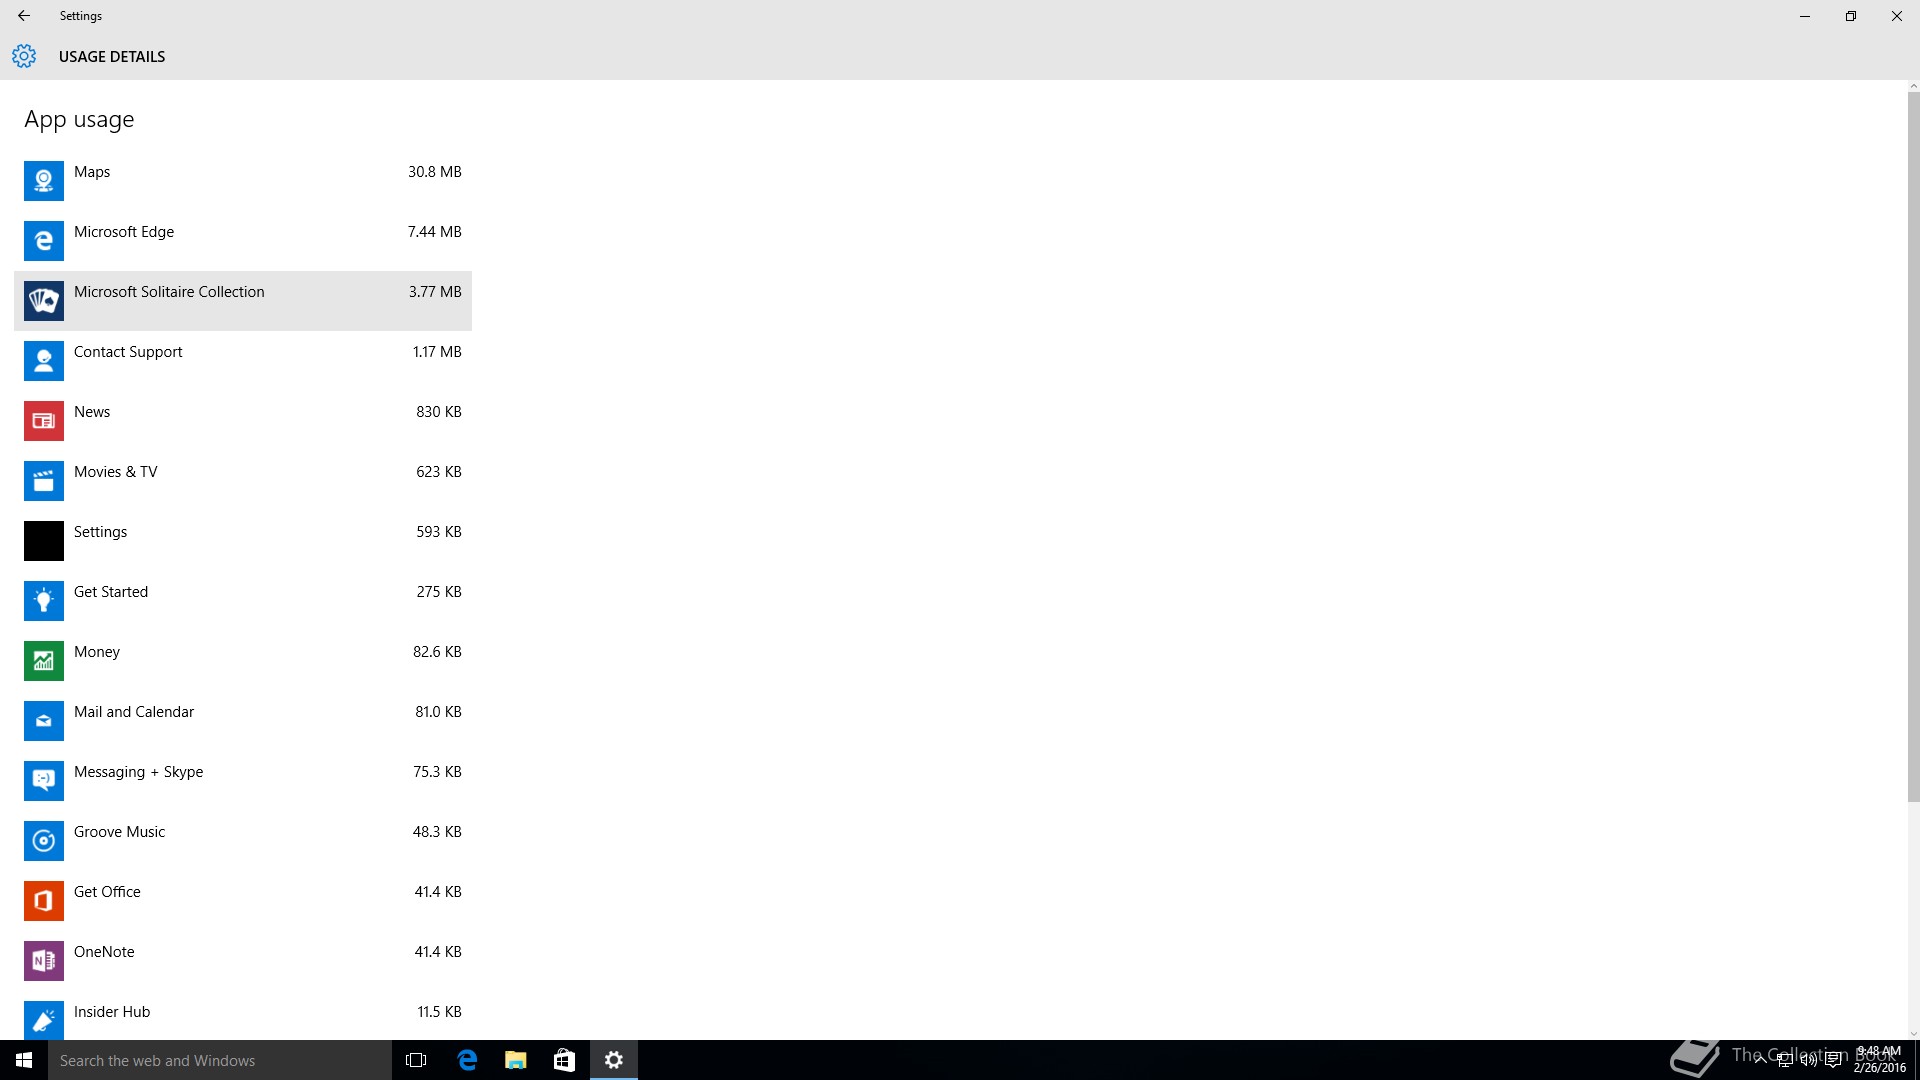Click the App usage heading
This screenshot has height=1080, width=1920.
79,119
